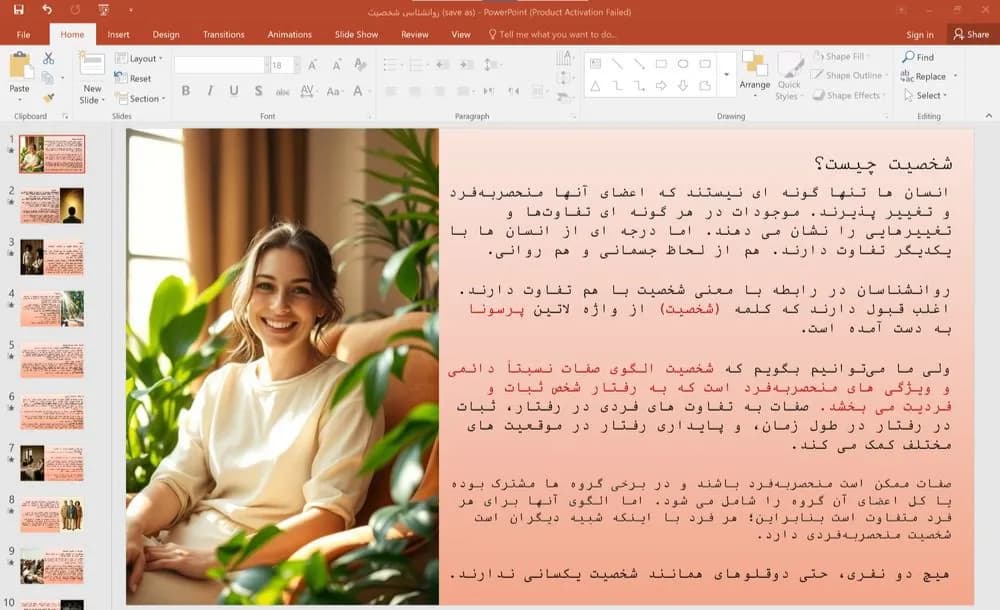Open Quick Styles dropdown

[790, 77]
